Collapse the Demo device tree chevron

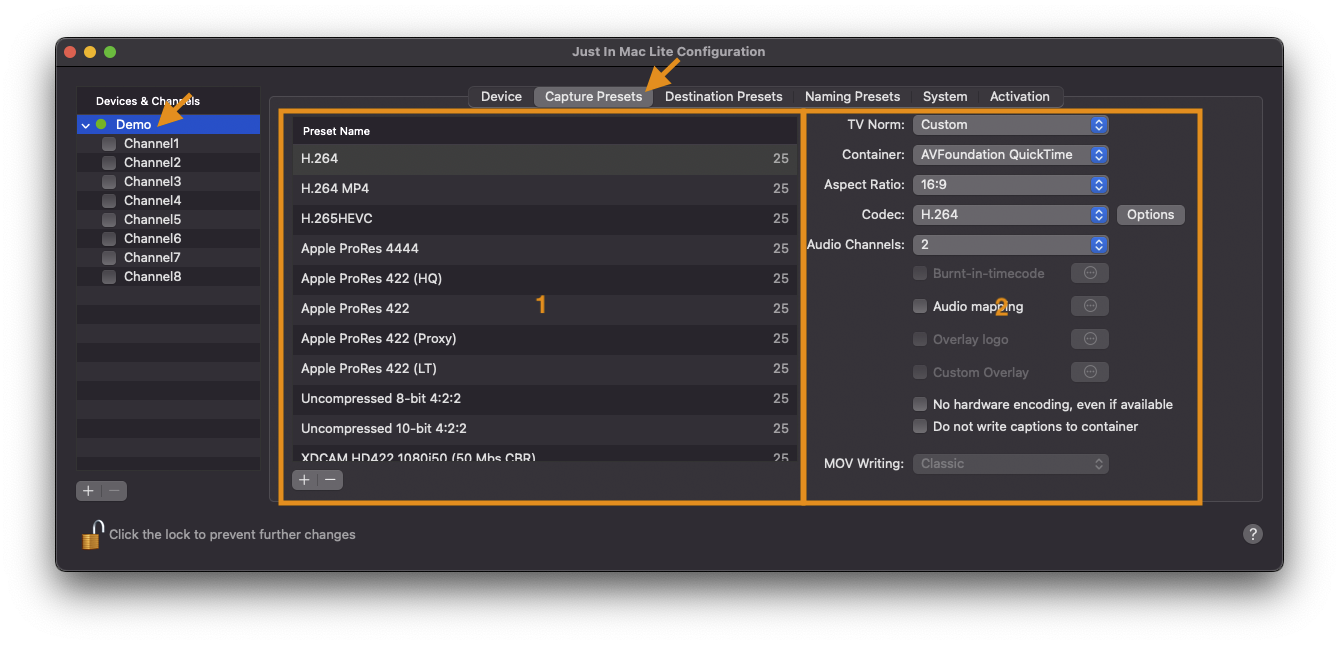[x=86, y=125]
